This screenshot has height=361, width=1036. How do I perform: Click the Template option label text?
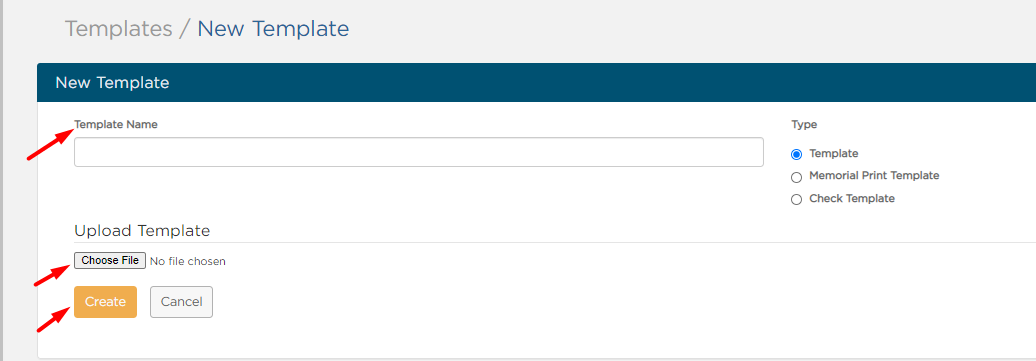coord(834,153)
